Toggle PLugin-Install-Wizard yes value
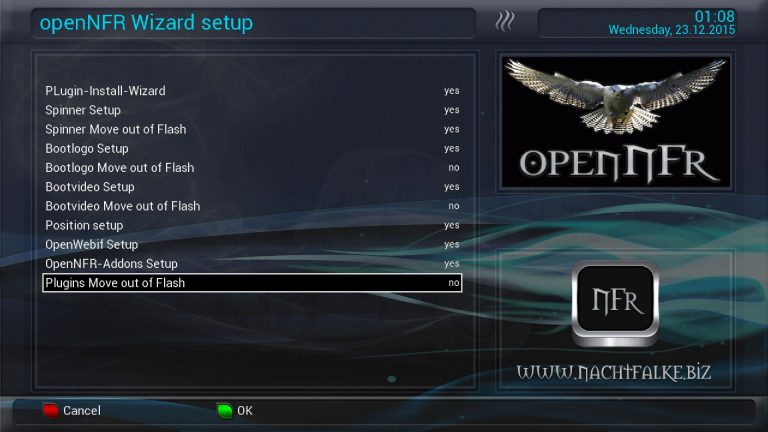The image size is (768, 432). [452, 91]
